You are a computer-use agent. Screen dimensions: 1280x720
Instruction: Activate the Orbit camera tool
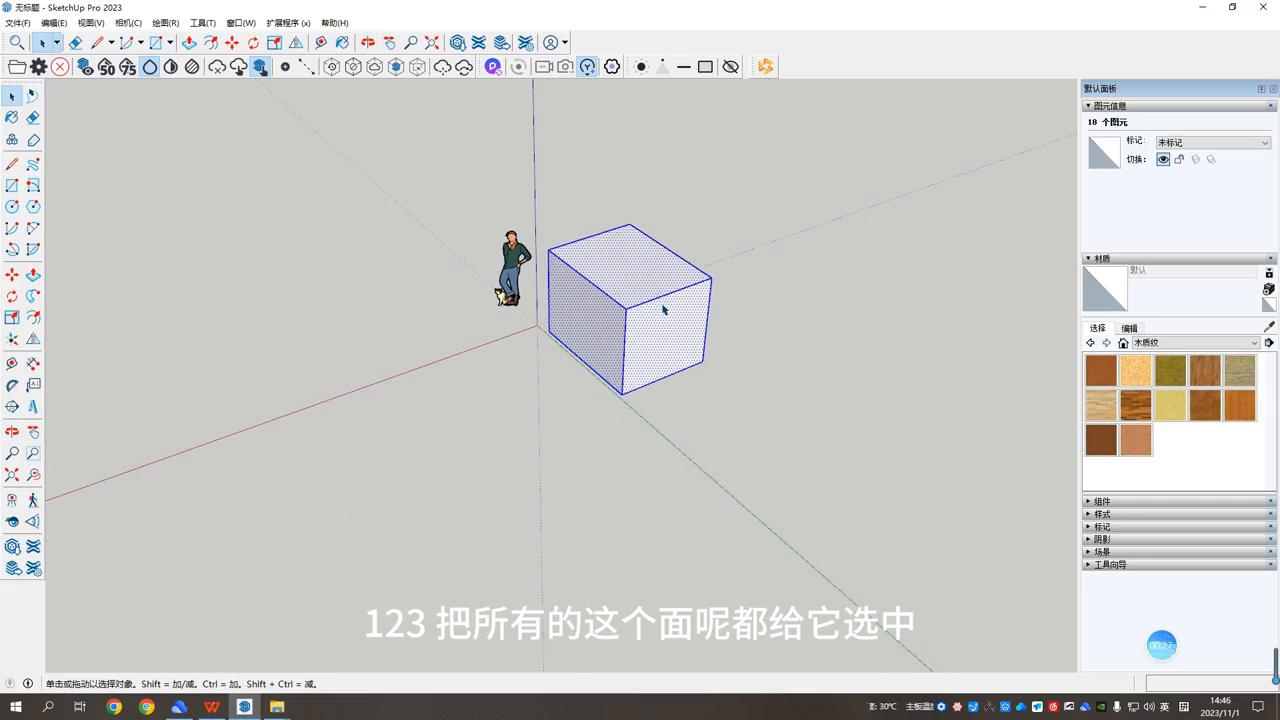(x=12, y=430)
